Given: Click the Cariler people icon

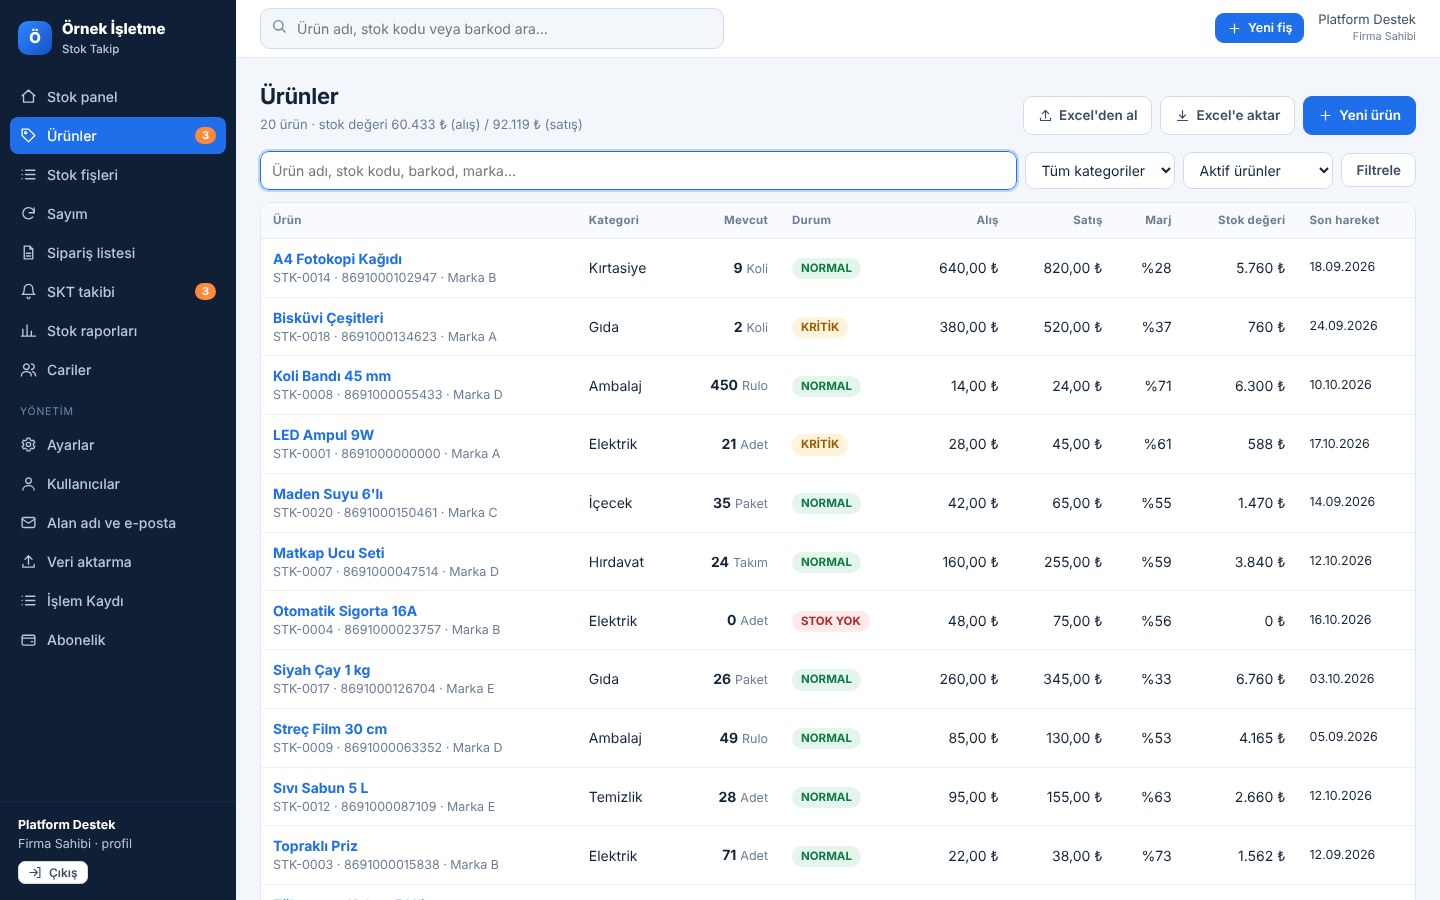Looking at the screenshot, I should pyautogui.click(x=28, y=370).
